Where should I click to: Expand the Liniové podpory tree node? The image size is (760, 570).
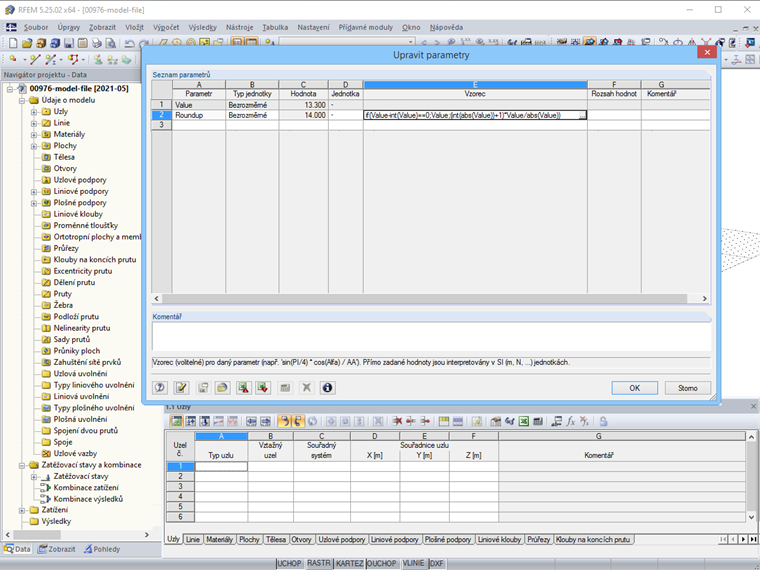coord(34,191)
